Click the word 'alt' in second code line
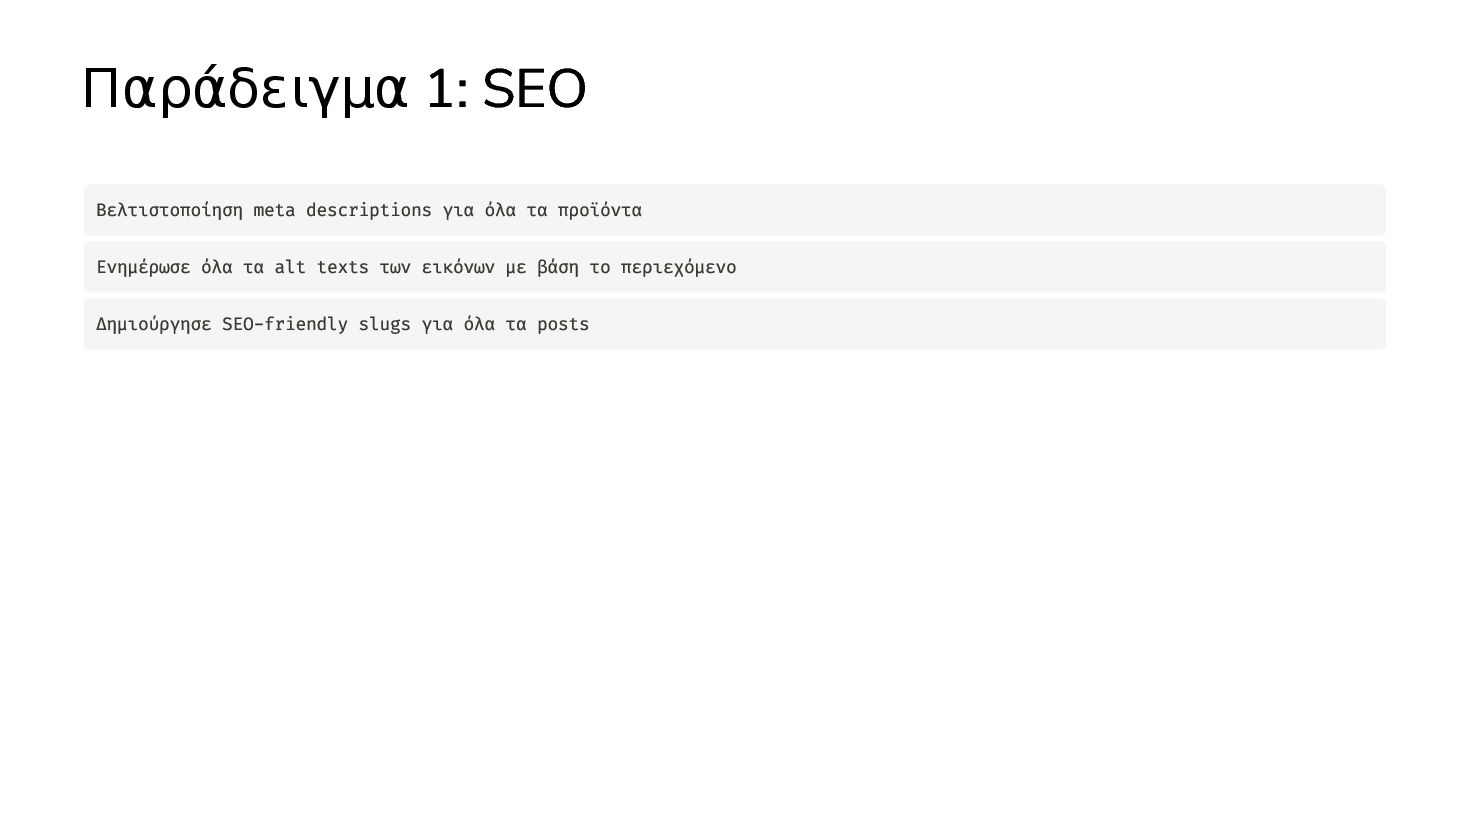 tap(290, 267)
